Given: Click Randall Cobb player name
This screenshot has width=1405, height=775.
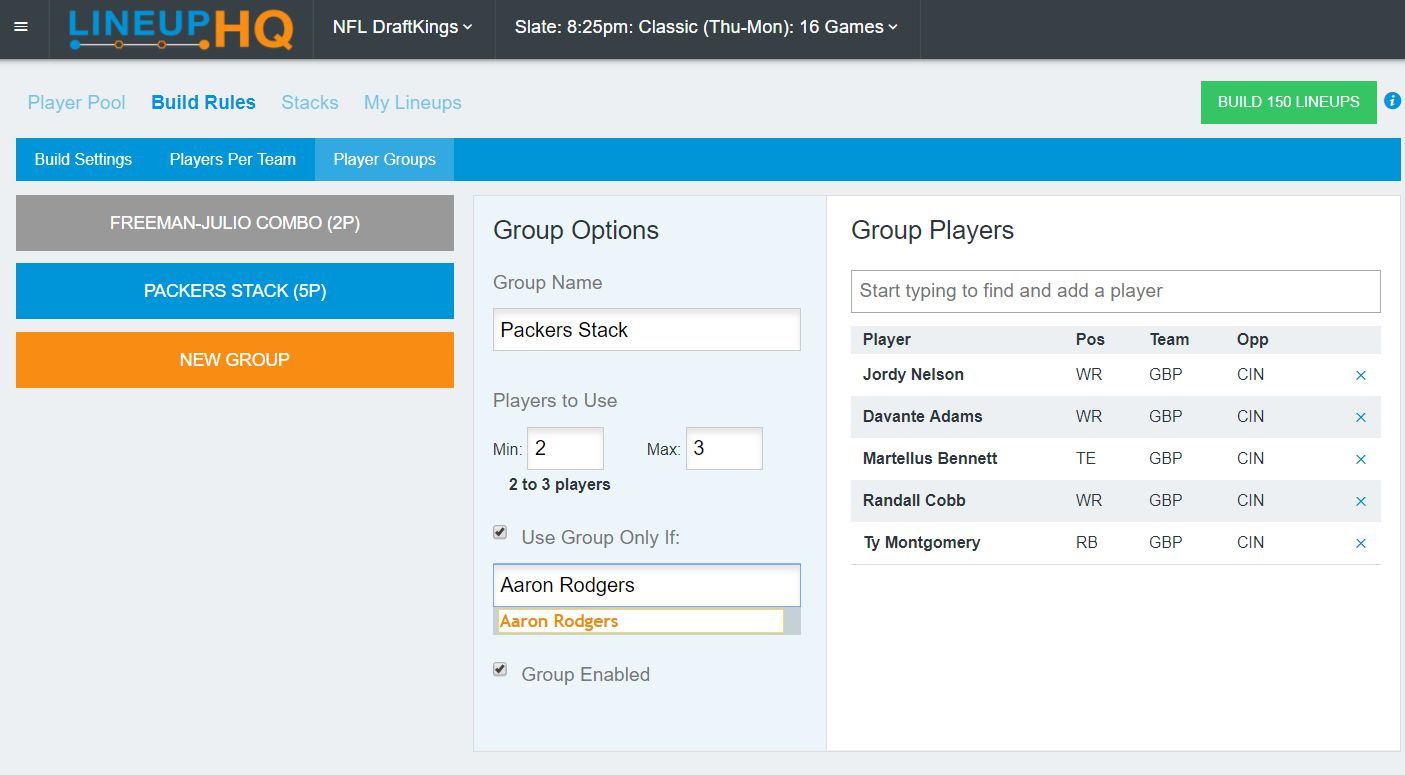Looking at the screenshot, I should (x=914, y=501).
